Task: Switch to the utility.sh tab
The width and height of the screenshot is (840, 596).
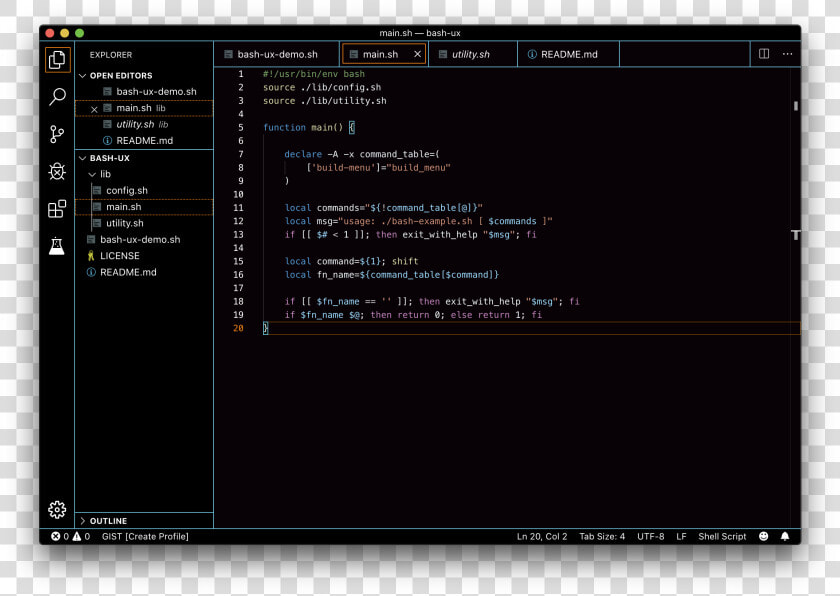Action: 473,54
